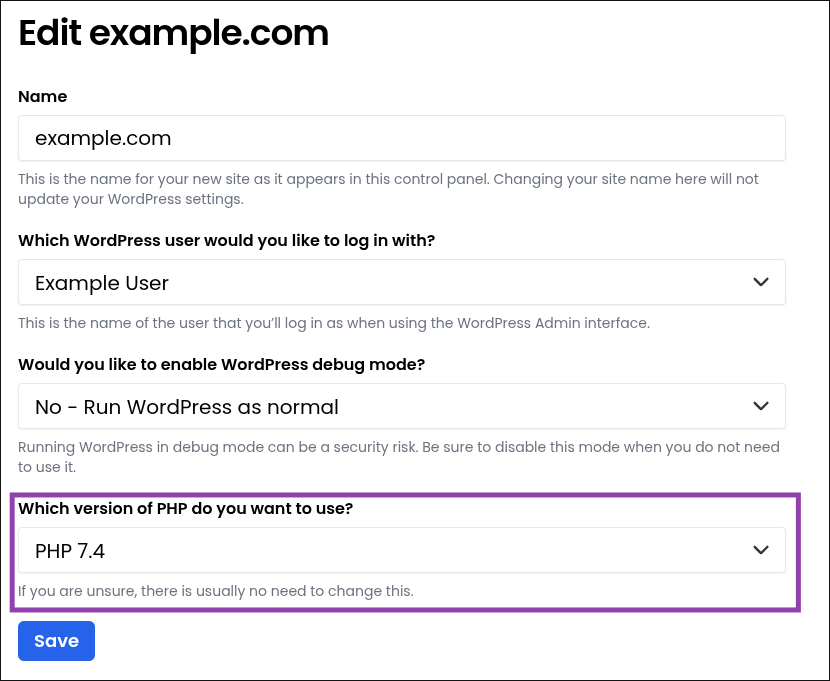Click the "Which version of PHP" label
This screenshot has width=830, height=681.
(x=186, y=508)
